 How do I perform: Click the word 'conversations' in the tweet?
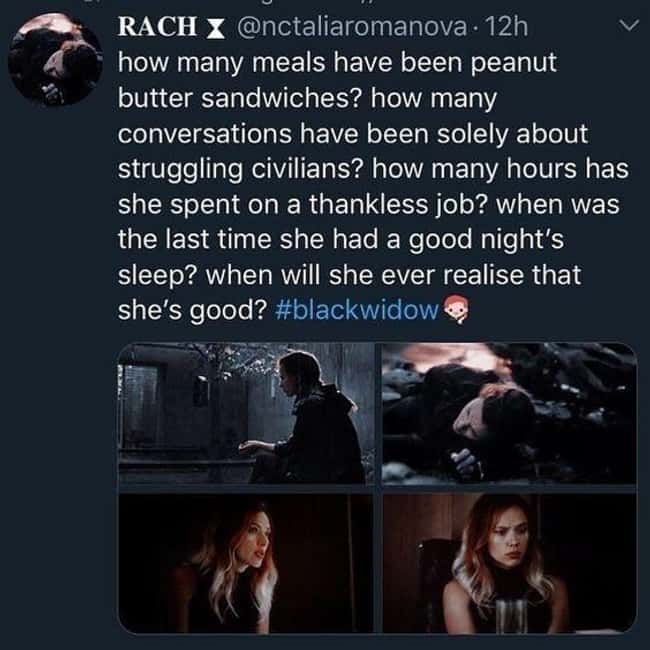(205, 134)
